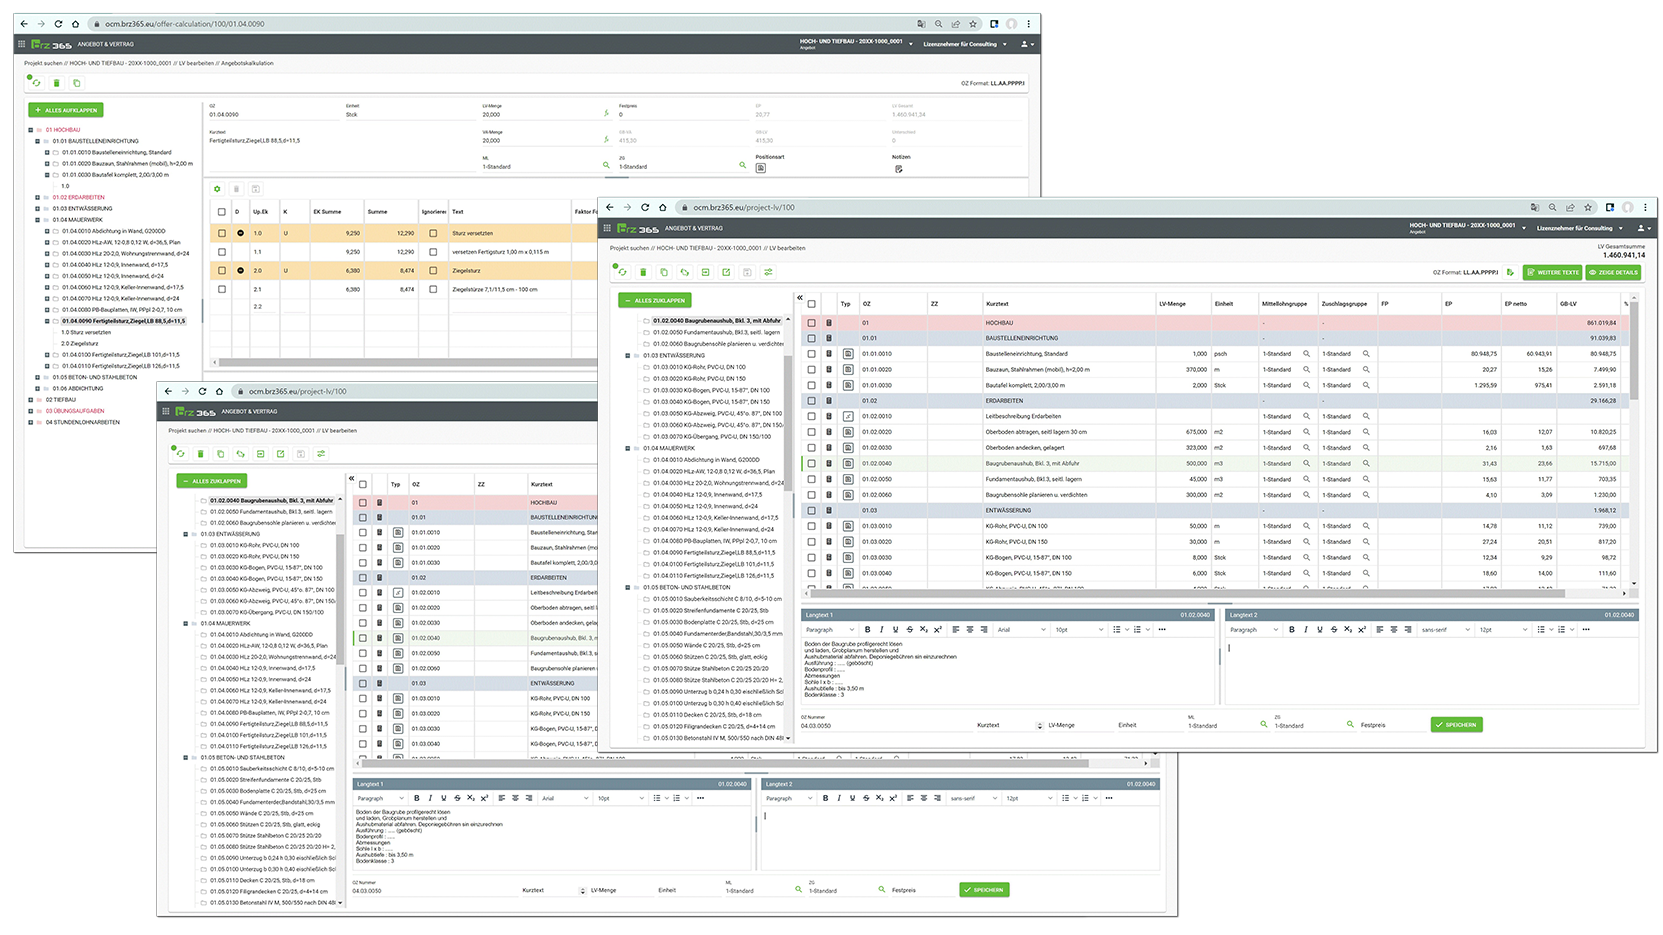
Task: Collapse the side tree using the double-chevron, front window
Action: pyautogui.click(x=800, y=298)
